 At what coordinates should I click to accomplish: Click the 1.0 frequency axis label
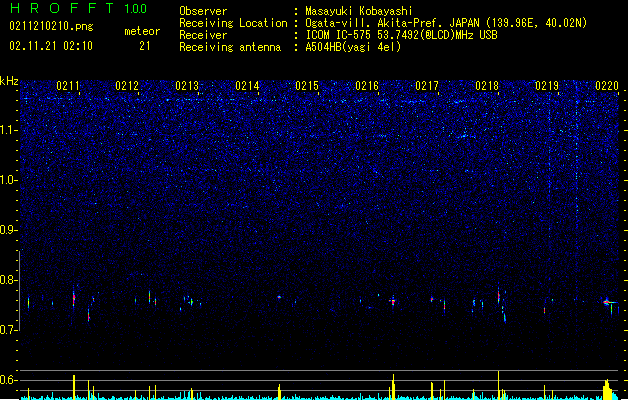point(9,180)
